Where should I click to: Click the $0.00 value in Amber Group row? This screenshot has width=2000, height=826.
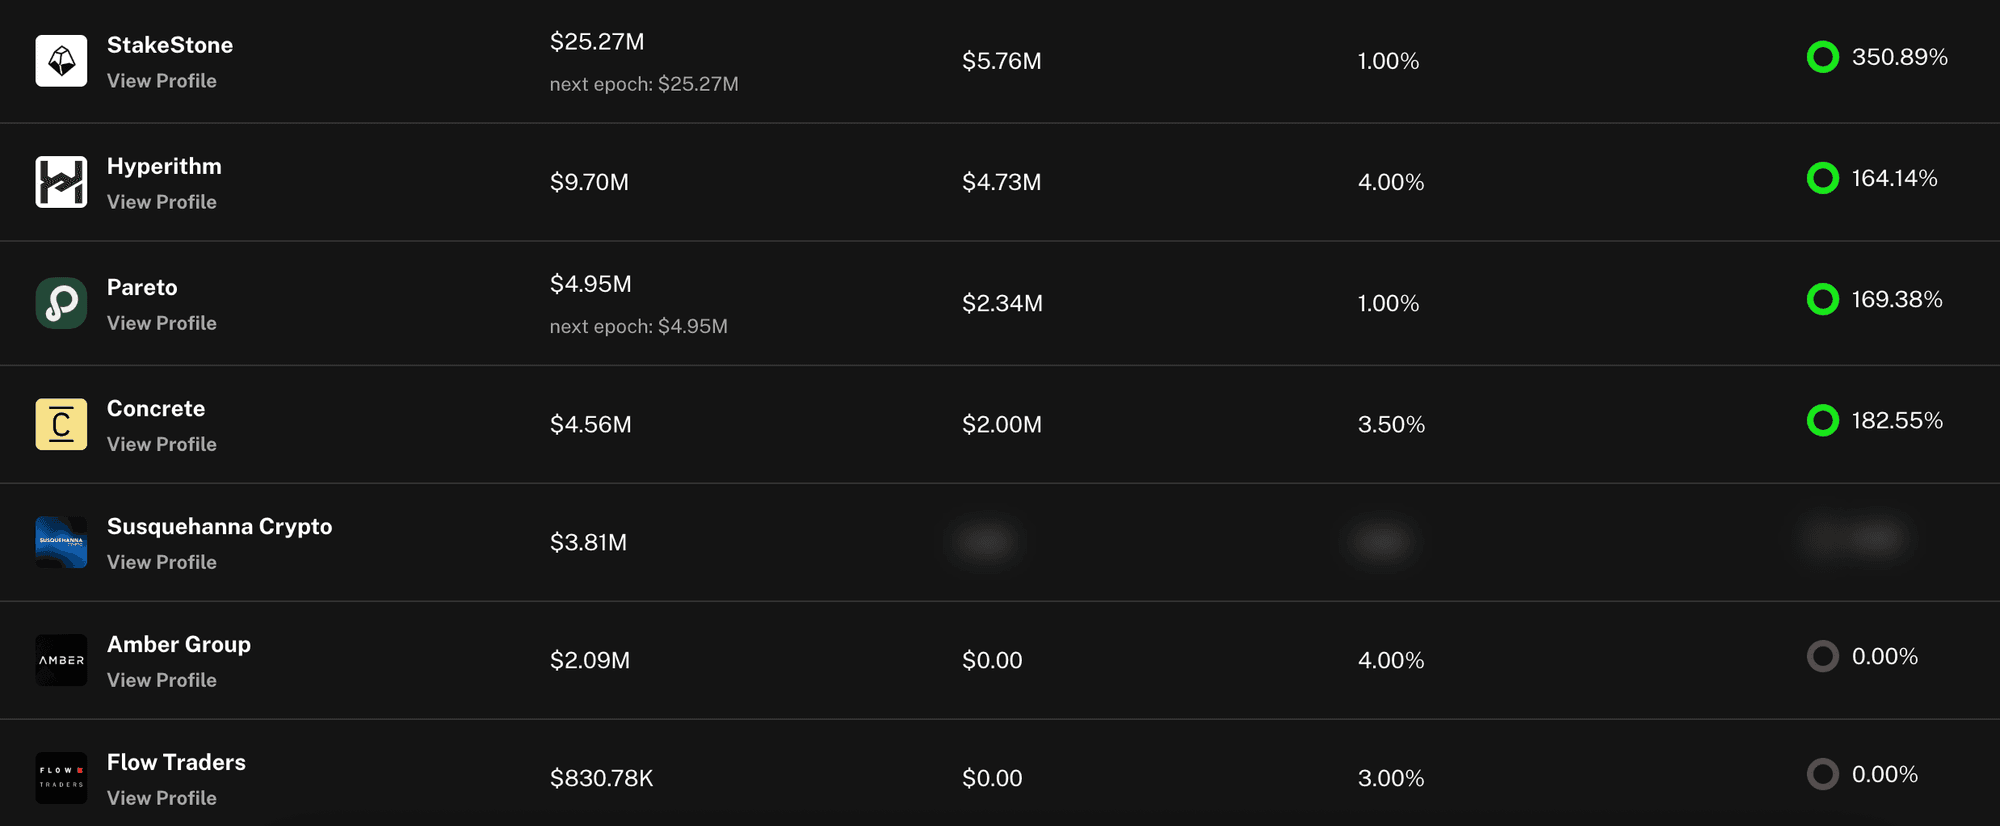click(992, 660)
